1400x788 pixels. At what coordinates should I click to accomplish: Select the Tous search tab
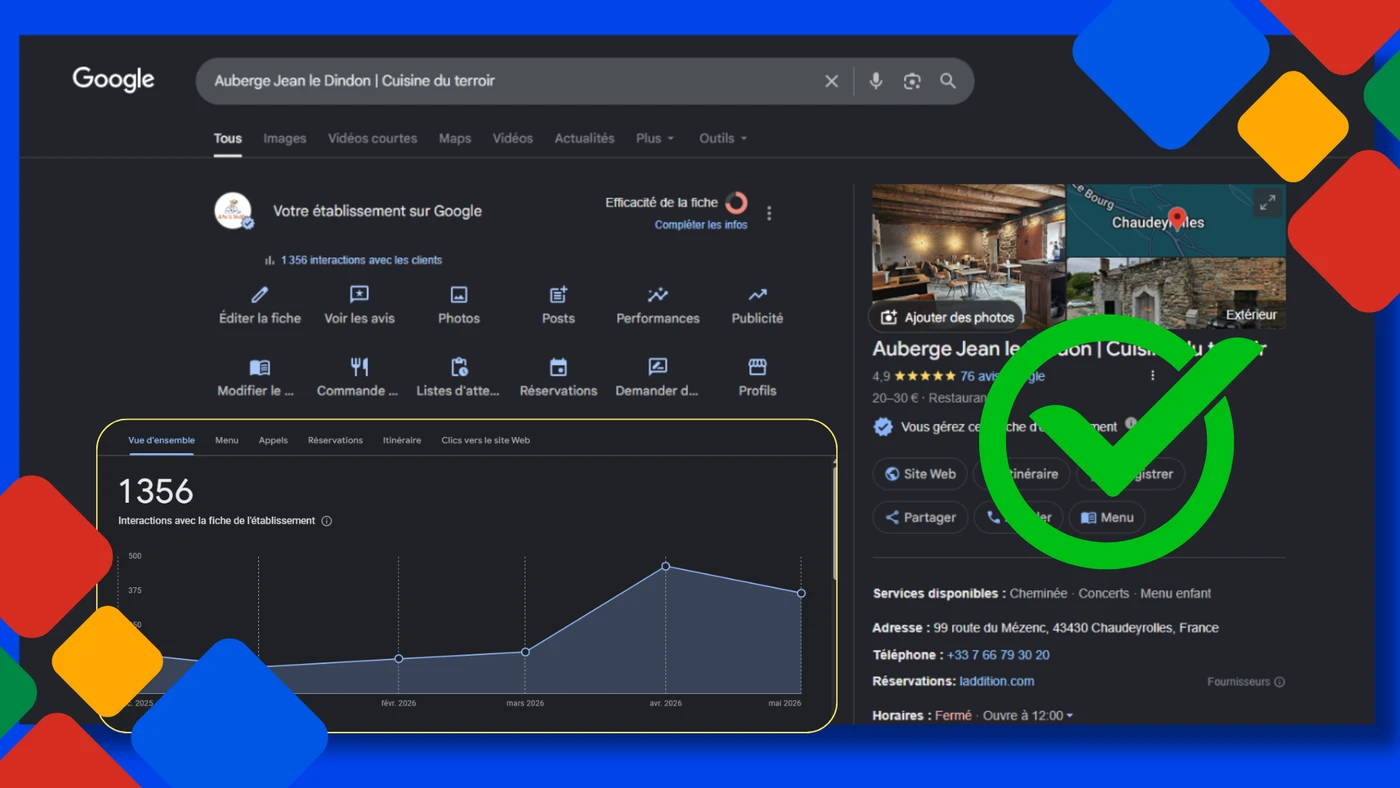point(228,138)
